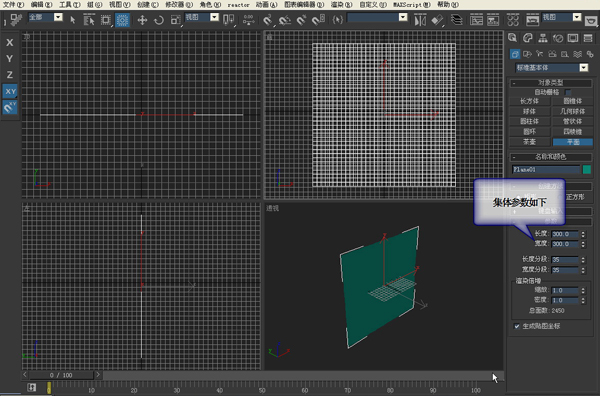The width and height of the screenshot is (600, 396).
Task: Increase width segments with spinner
Action: pos(583,268)
